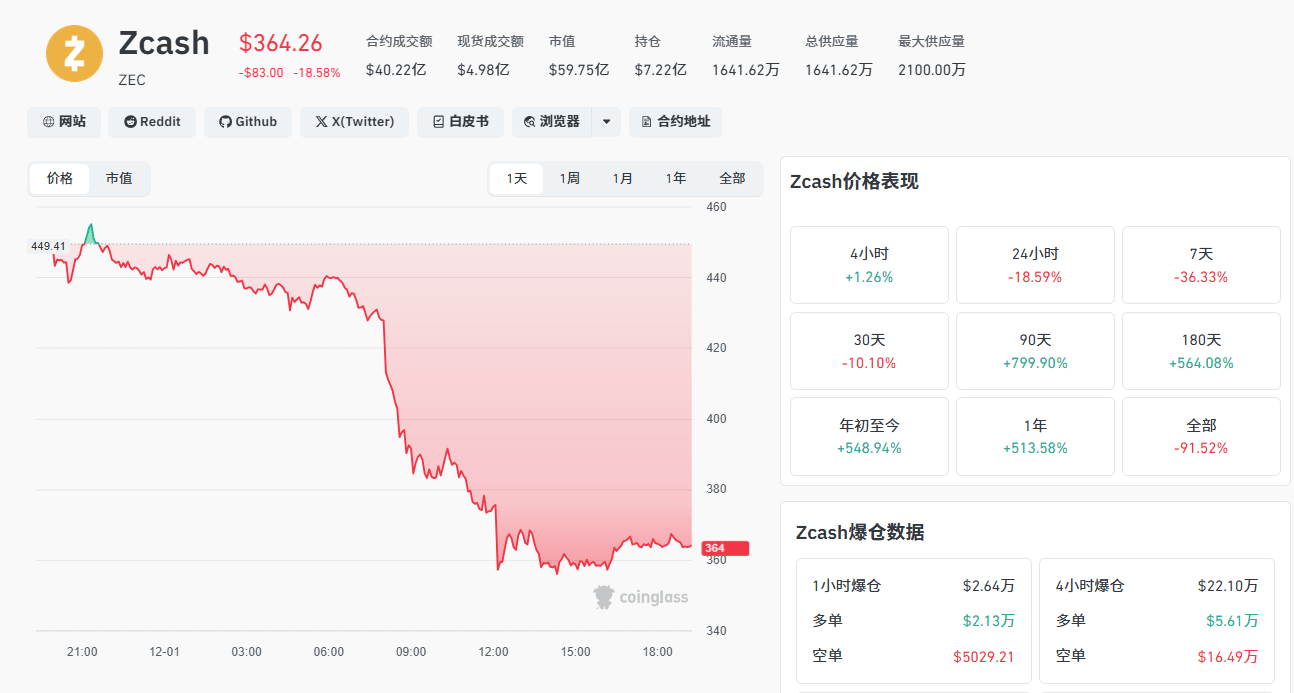
Task: Open the Reddit link button
Action: [152, 122]
